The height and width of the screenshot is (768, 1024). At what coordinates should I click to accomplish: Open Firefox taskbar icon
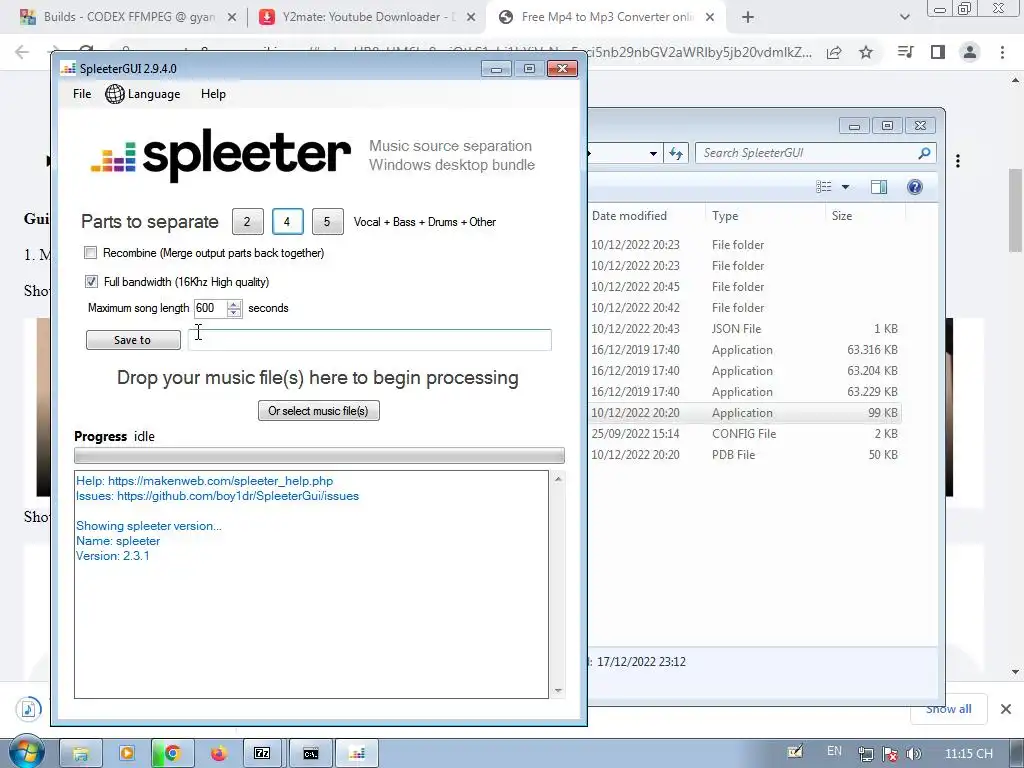(x=218, y=754)
